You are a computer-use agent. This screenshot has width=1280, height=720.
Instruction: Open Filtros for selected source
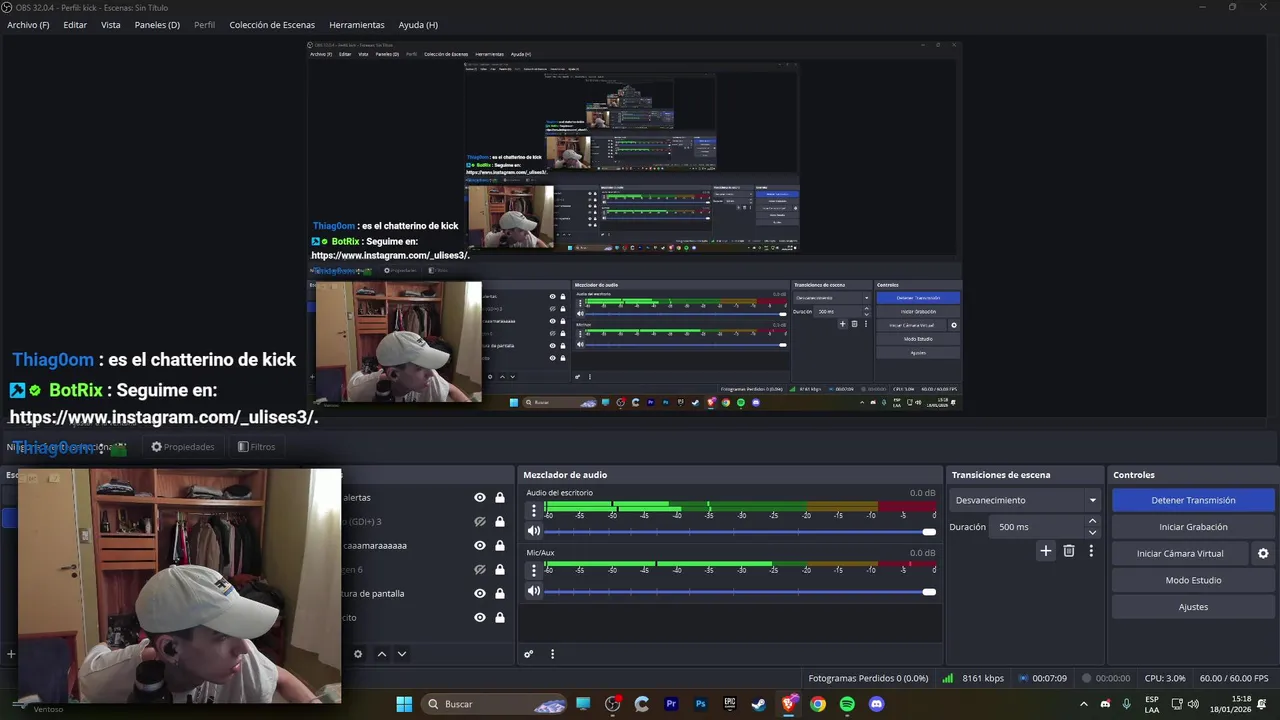pos(256,447)
